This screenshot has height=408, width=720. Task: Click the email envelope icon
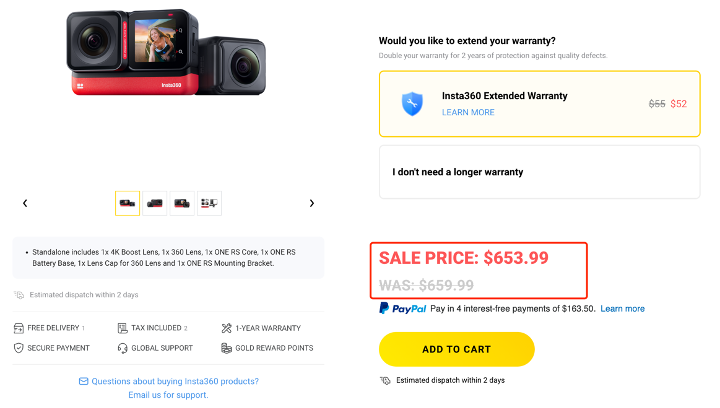[x=84, y=381]
